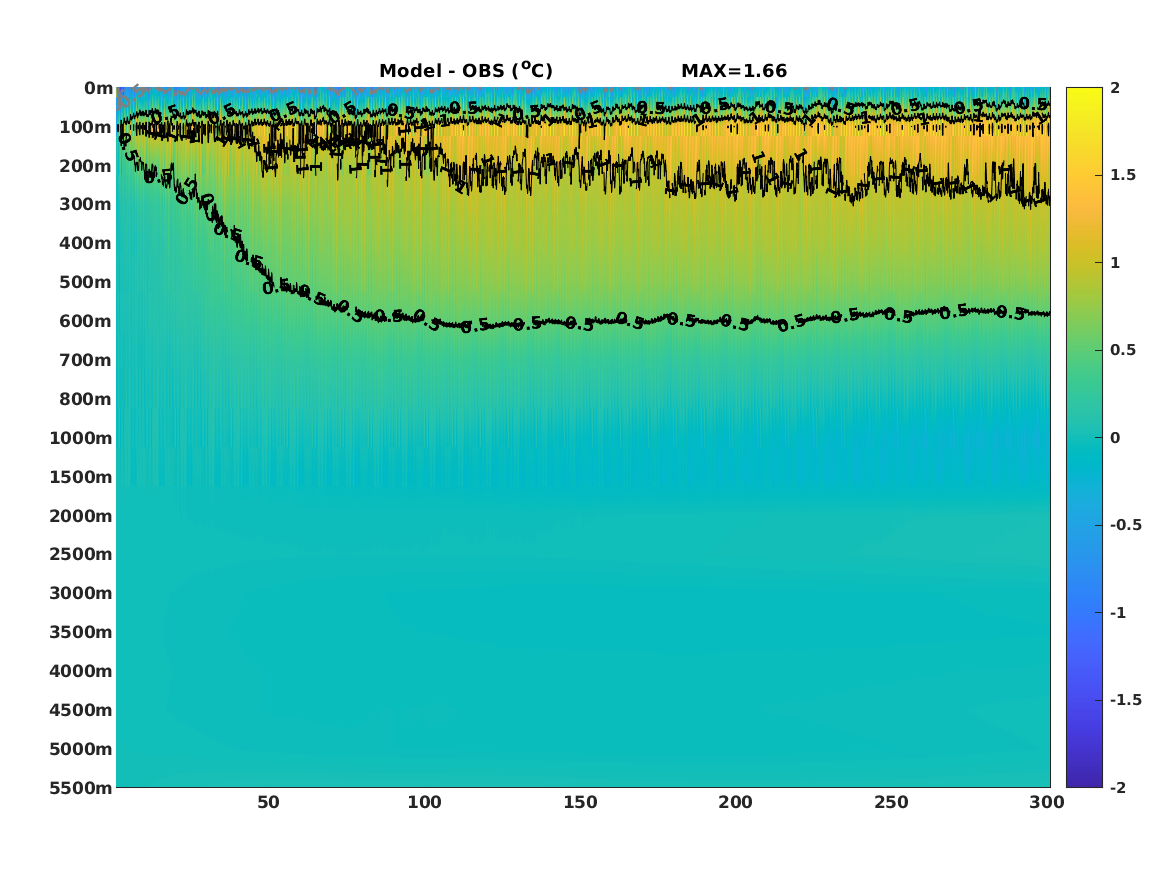Screen dimensions: 1167x875
Task: Click the '5500m' depth axis label
Action: [81, 787]
